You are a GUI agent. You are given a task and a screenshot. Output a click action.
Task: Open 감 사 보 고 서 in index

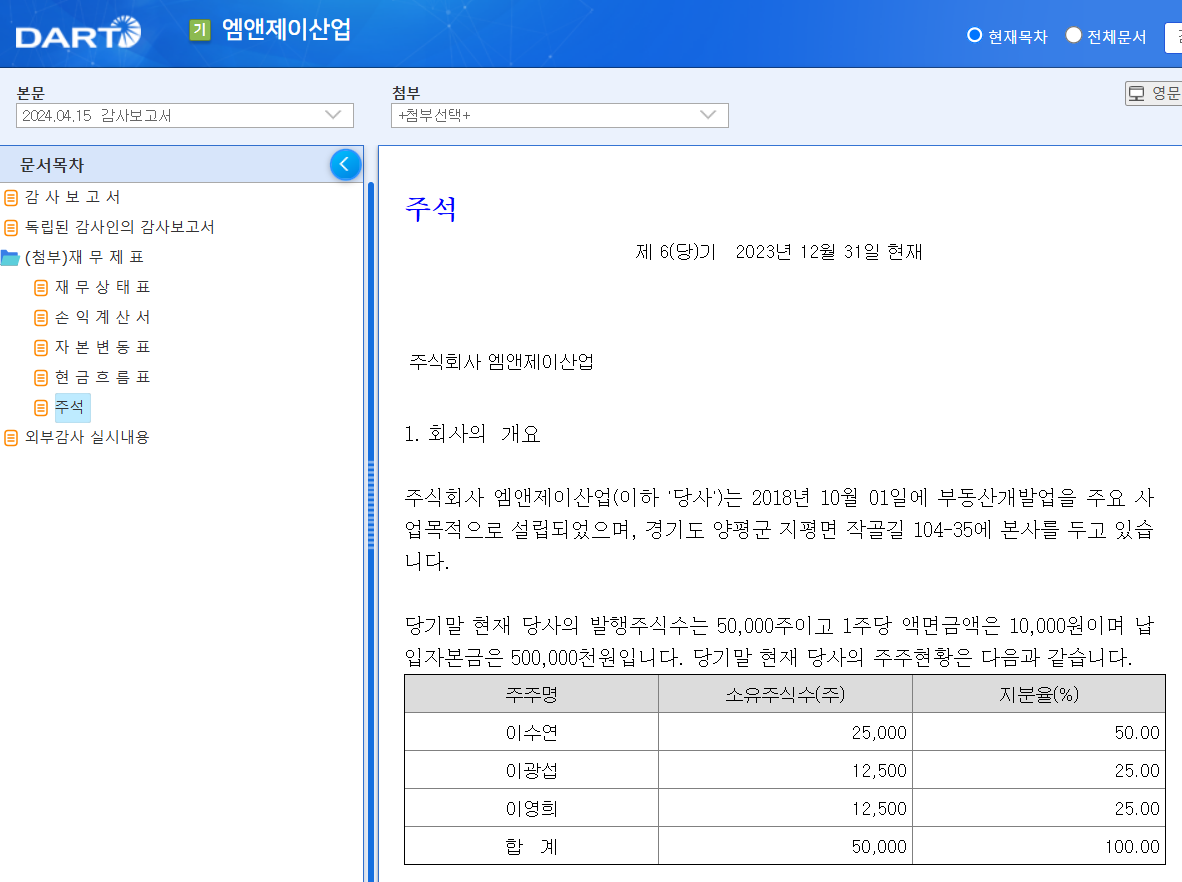pos(72,197)
